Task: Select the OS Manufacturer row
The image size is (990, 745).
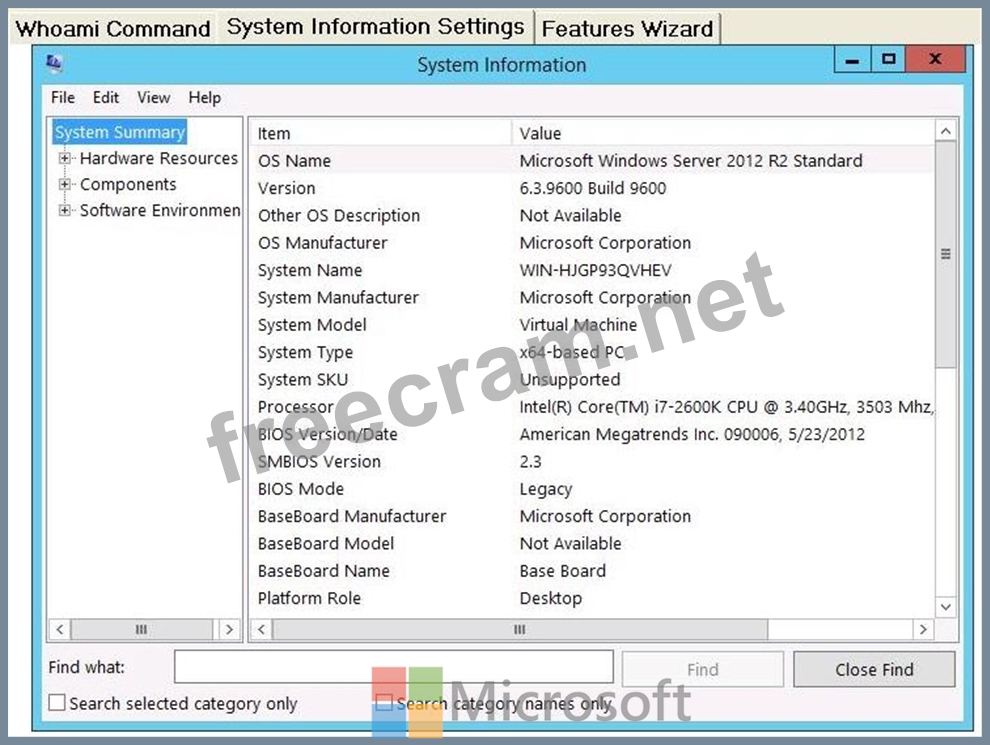Action: click(592, 242)
